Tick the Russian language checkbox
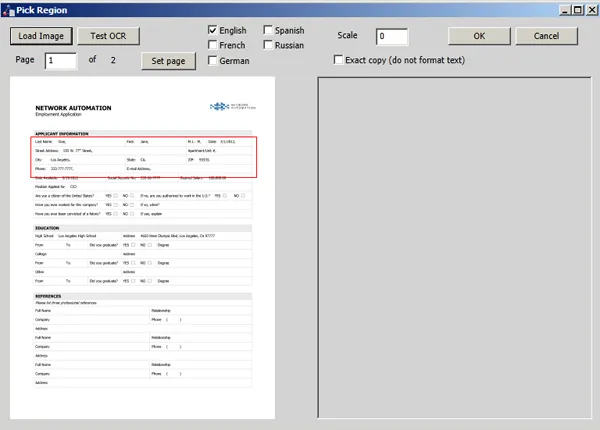 click(x=268, y=45)
